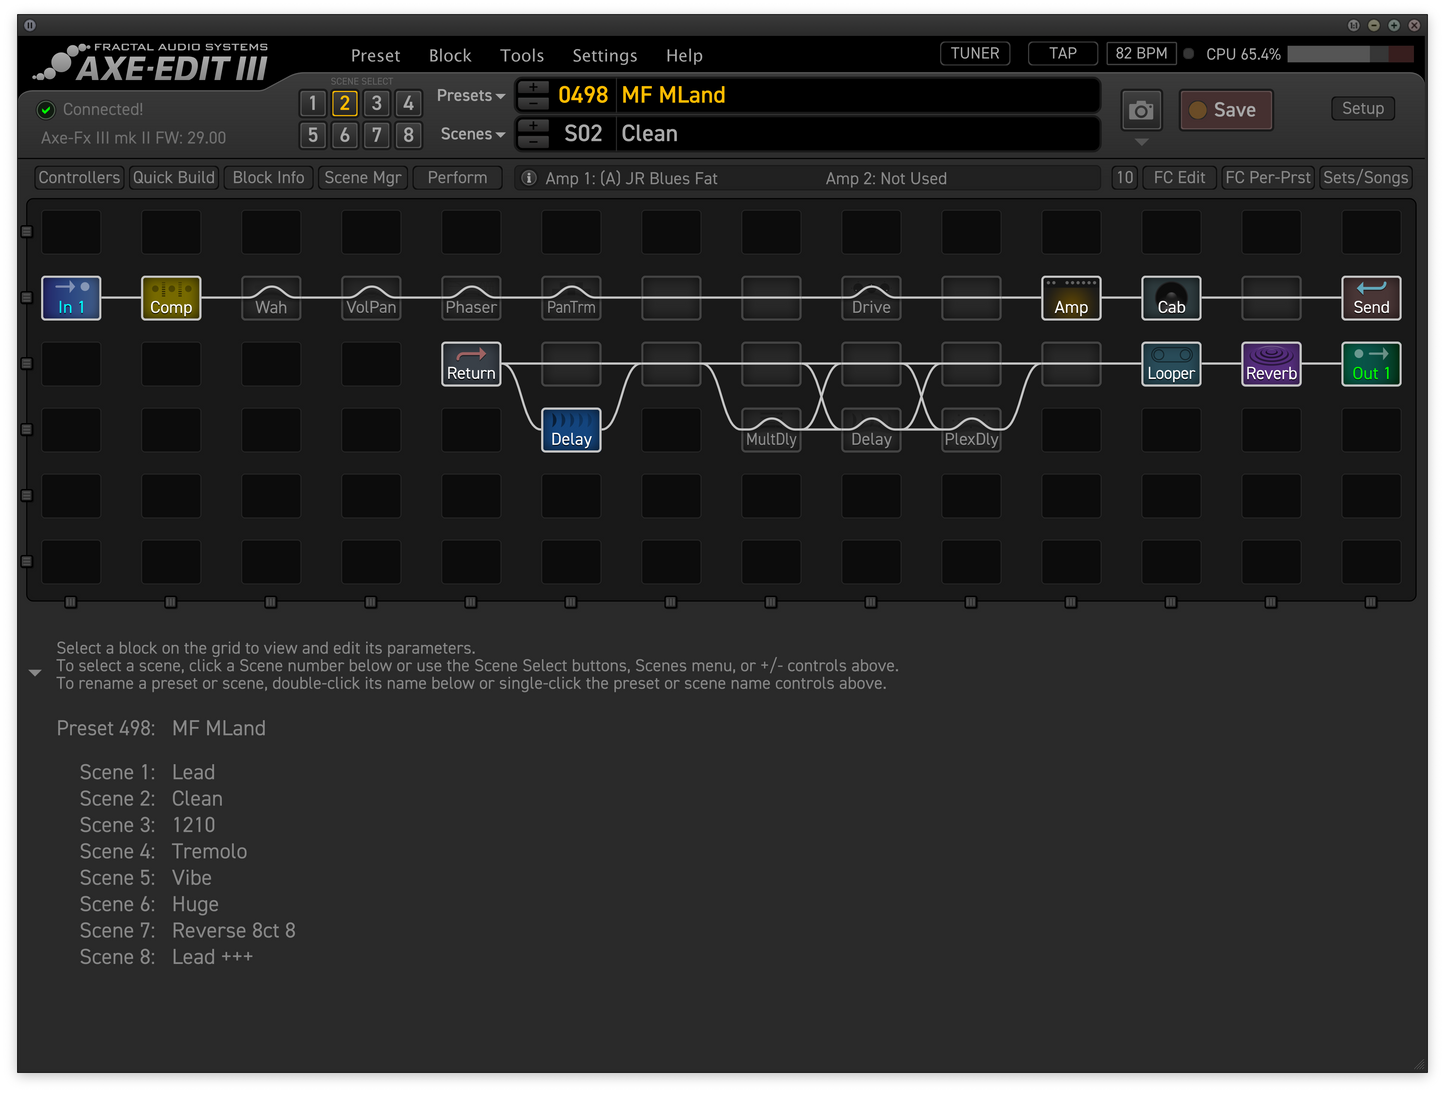Switch to Scene 5

tap(312, 135)
